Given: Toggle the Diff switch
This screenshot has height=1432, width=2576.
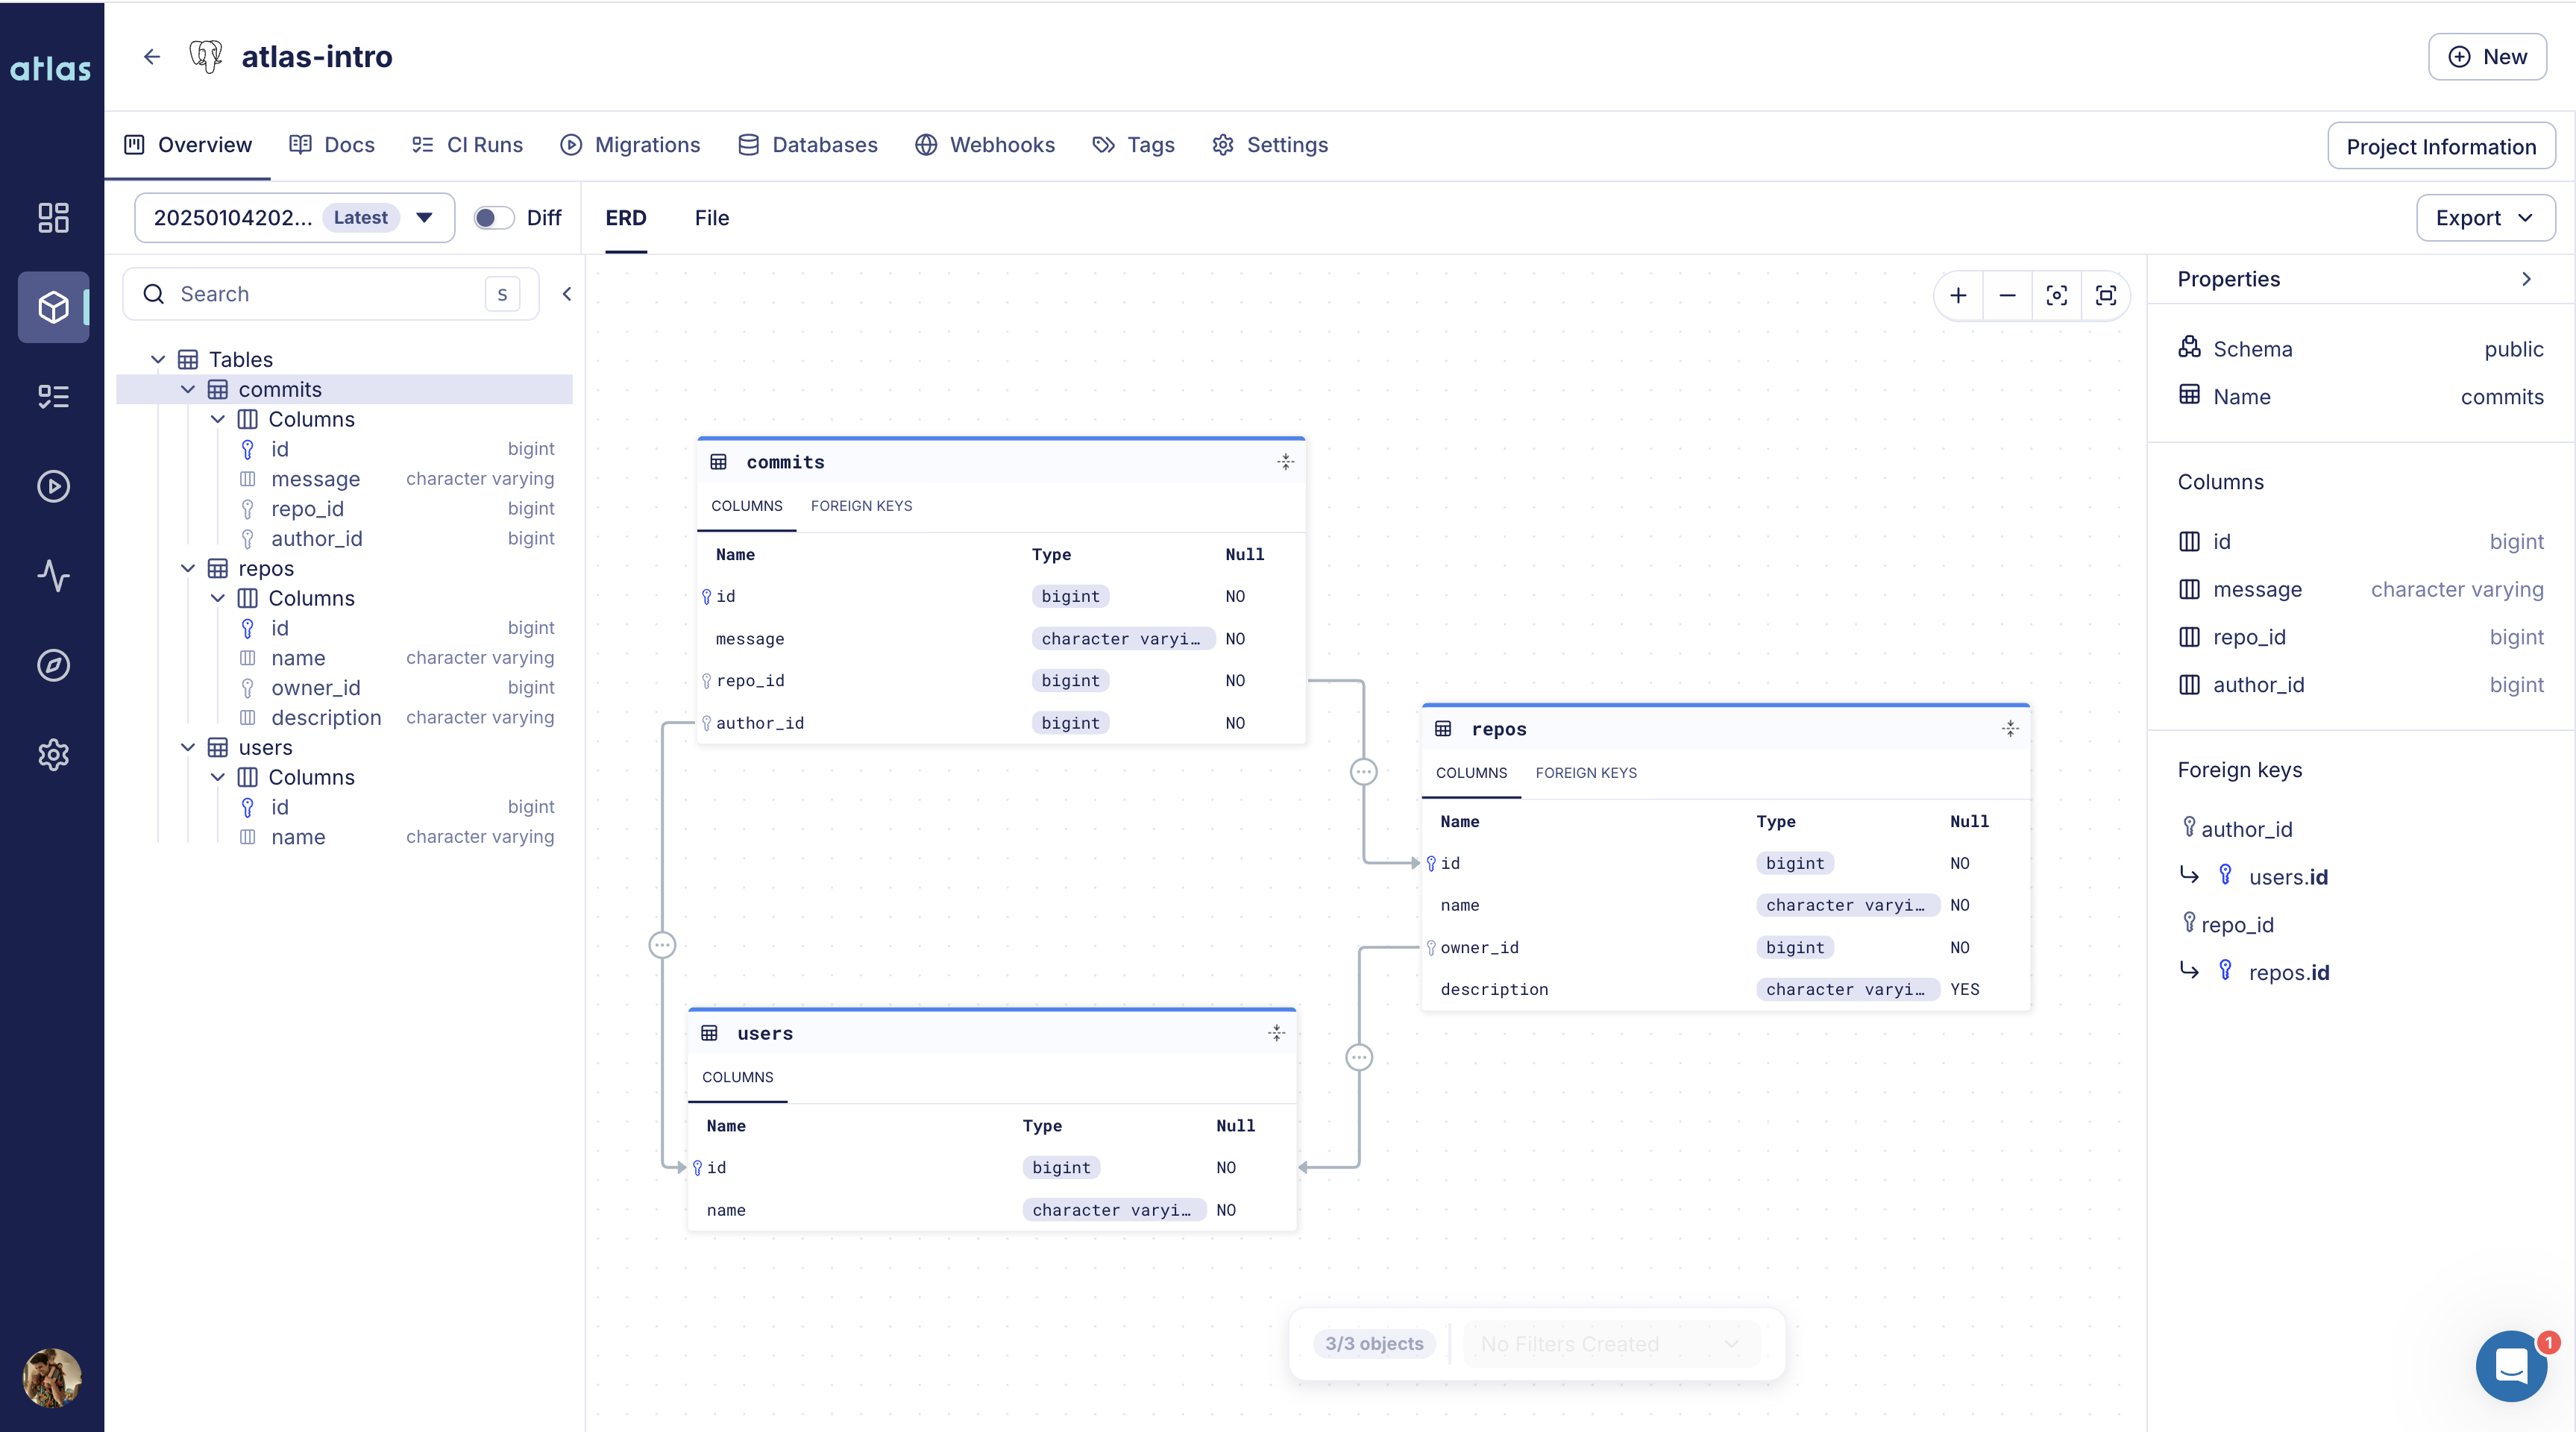Looking at the screenshot, I should coord(493,218).
